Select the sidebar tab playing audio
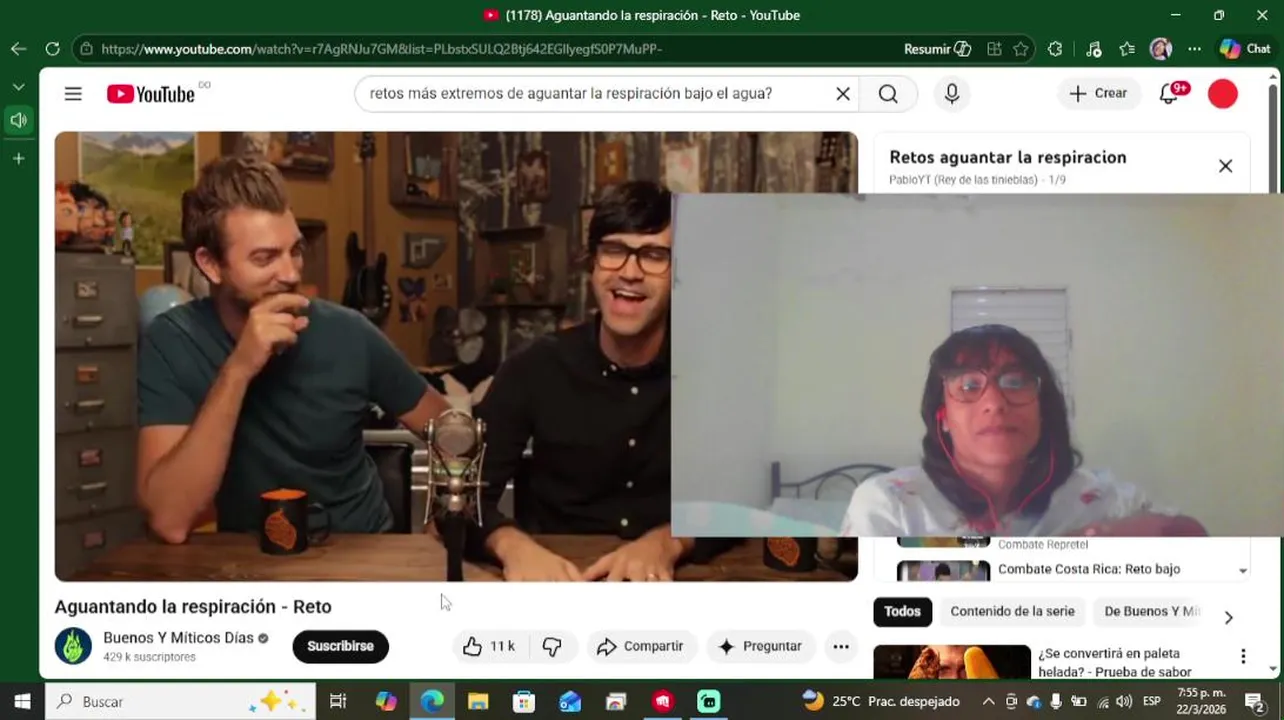The image size is (1284, 720). (18, 121)
